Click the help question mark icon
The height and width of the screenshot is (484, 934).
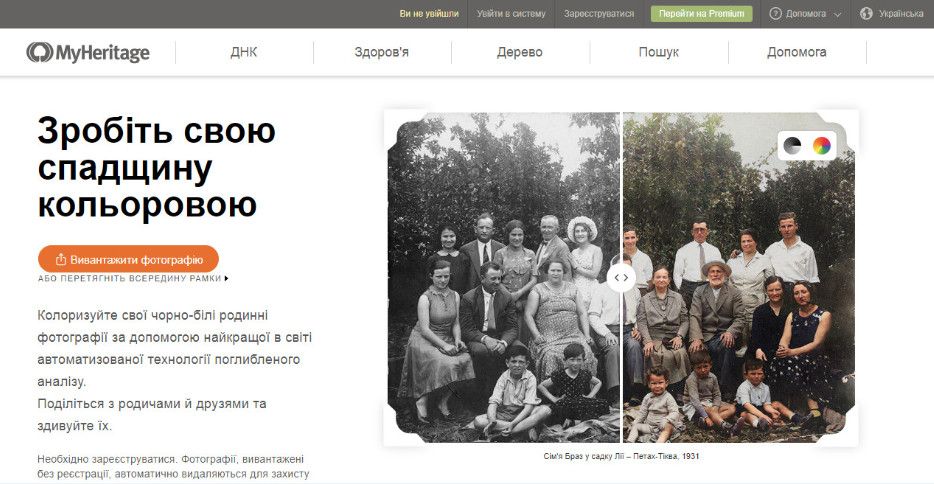click(776, 14)
